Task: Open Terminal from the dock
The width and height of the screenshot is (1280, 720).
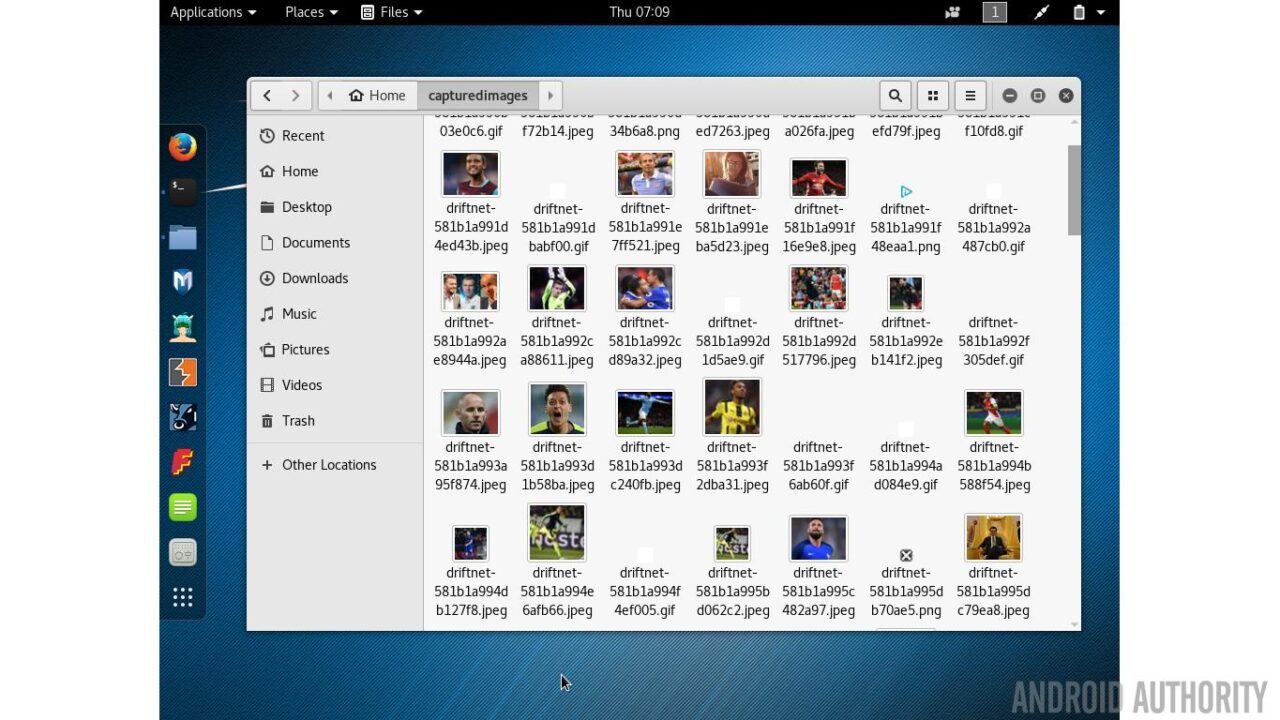Action: pos(182,191)
